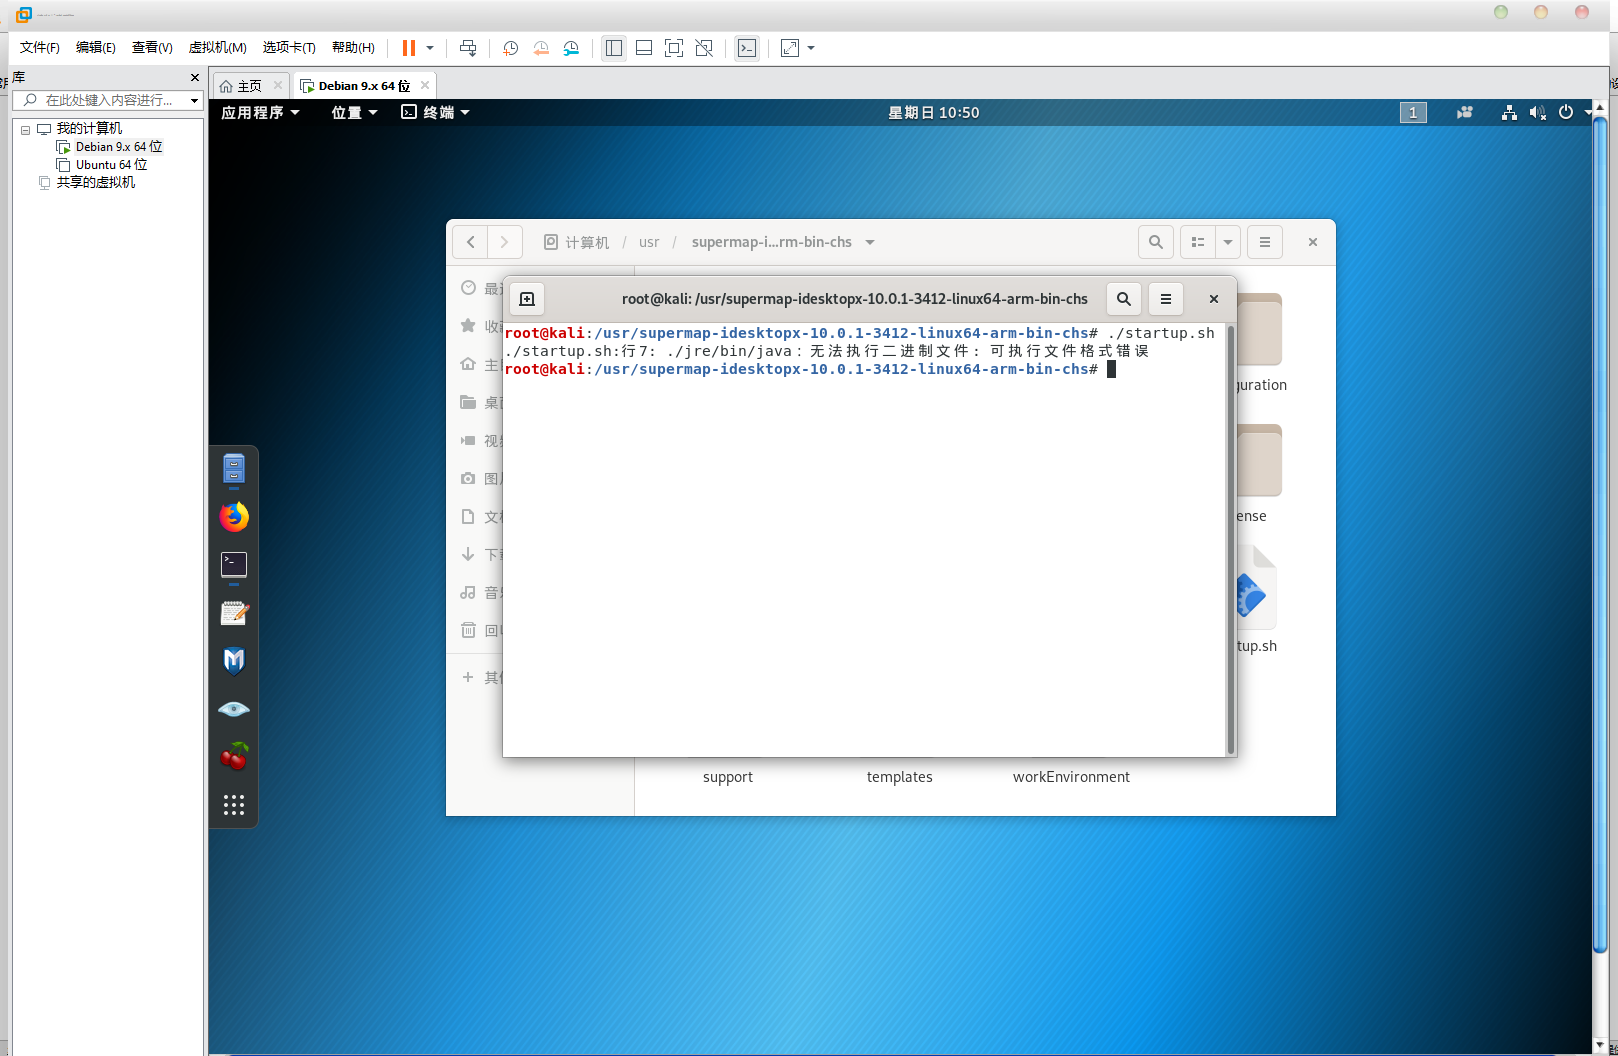The height and width of the screenshot is (1056, 1618).
Task: Click the clock 星期日 10:50
Action: (x=934, y=113)
